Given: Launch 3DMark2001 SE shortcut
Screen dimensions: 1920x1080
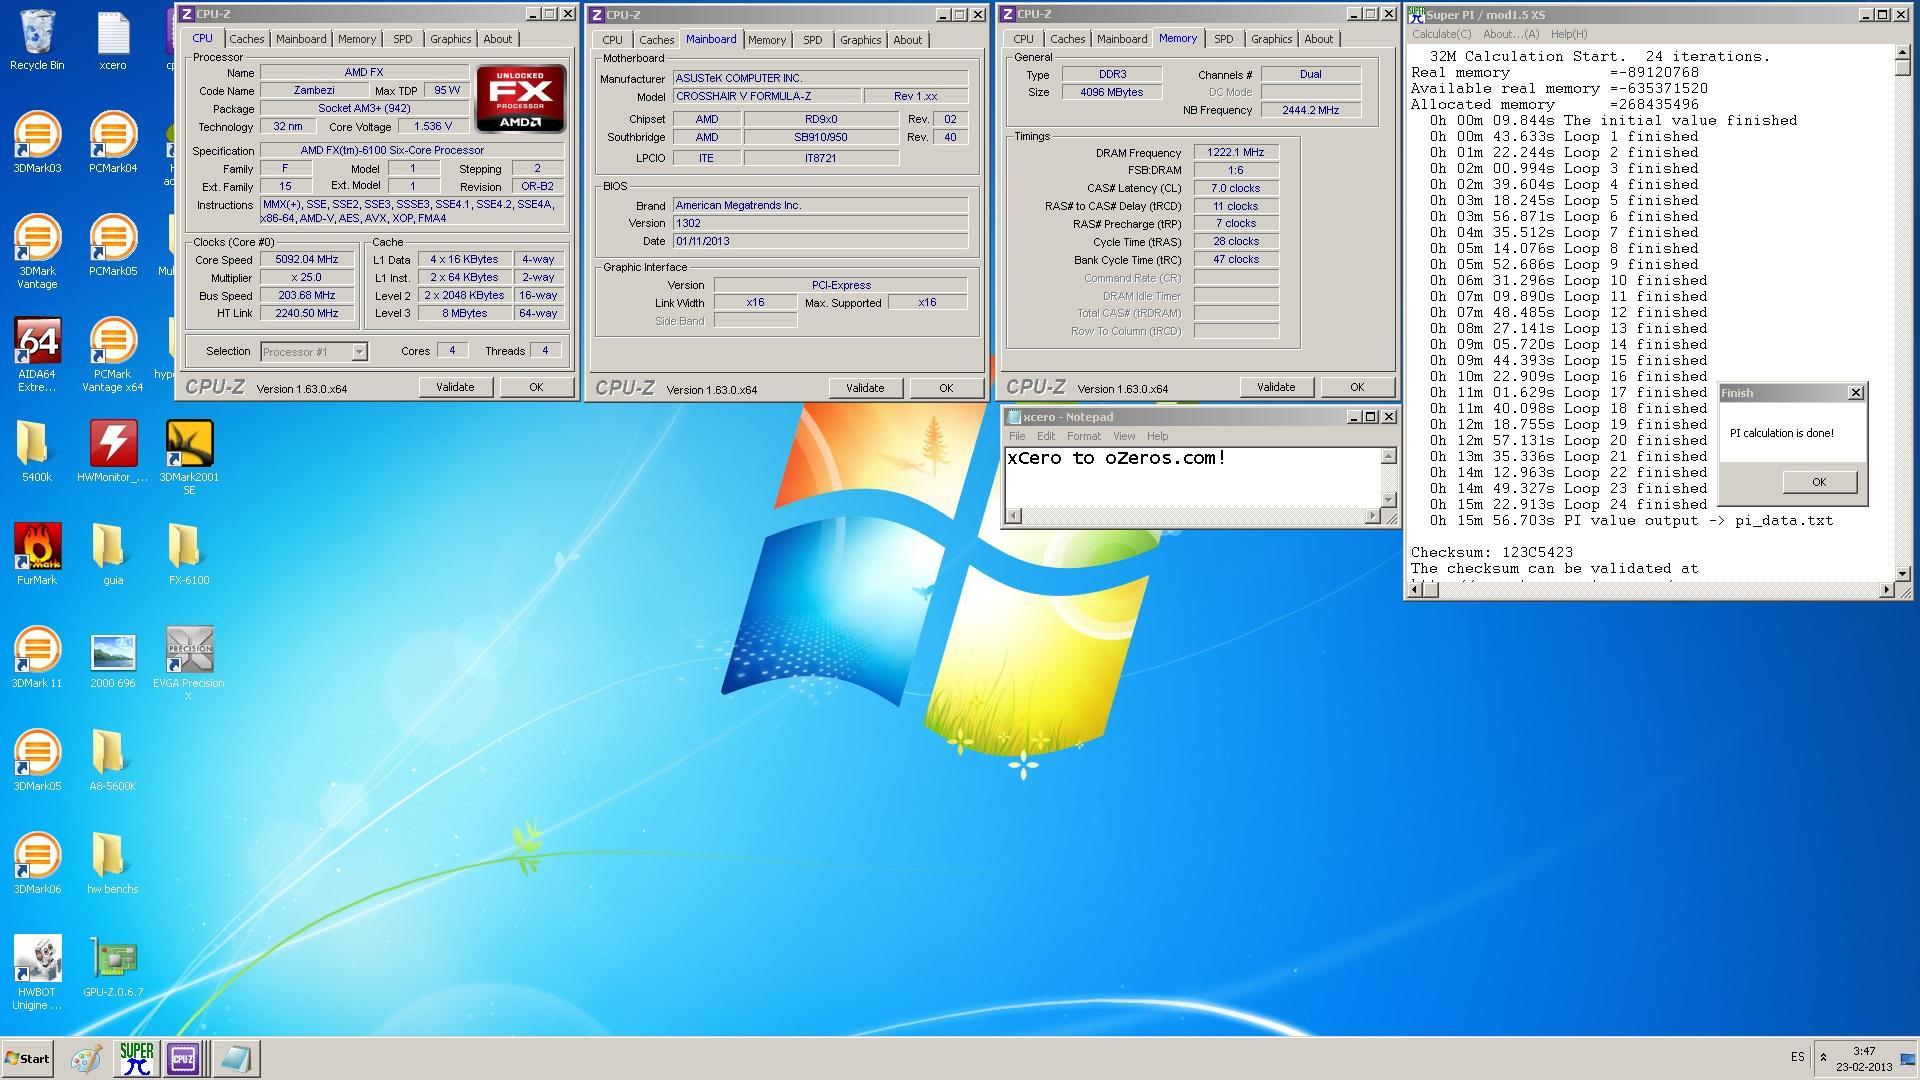Looking at the screenshot, I should click(189, 458).
